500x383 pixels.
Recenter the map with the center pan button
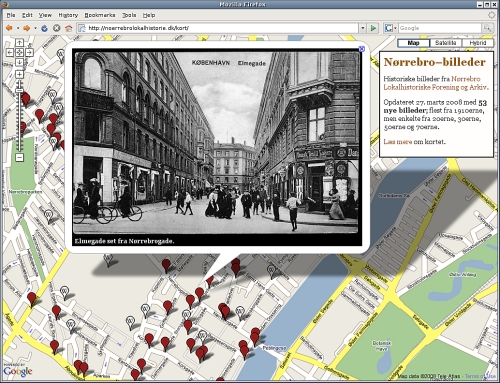tap(19, 52)
